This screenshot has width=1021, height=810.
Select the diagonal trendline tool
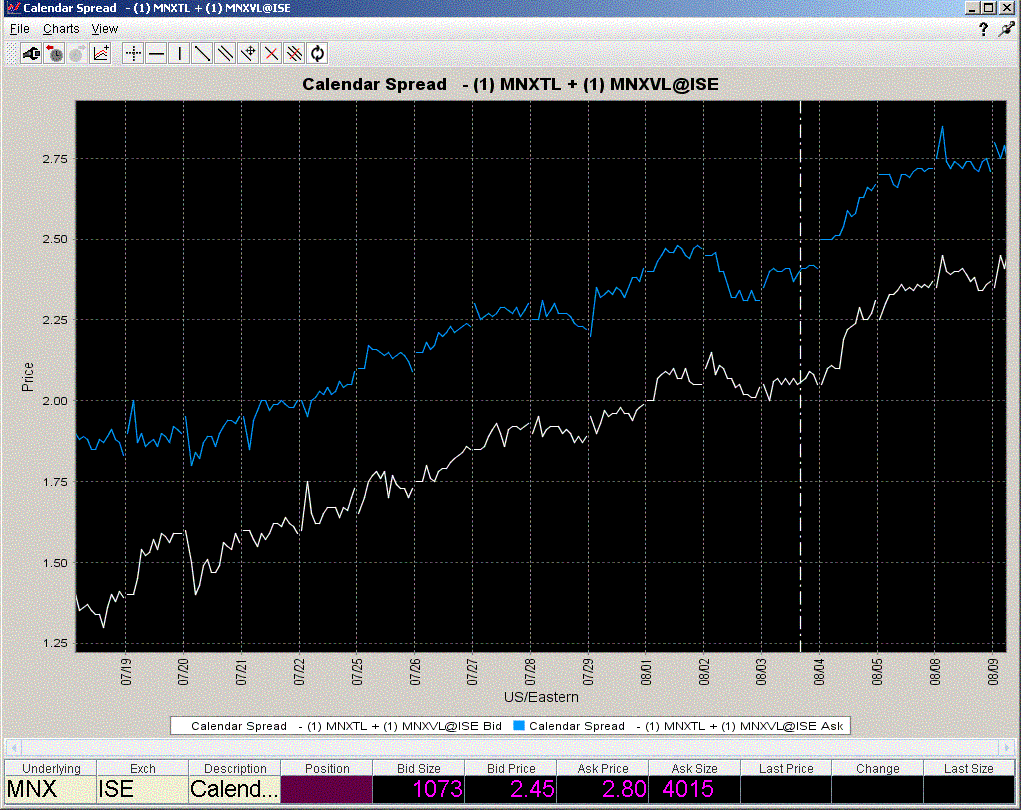203,53
